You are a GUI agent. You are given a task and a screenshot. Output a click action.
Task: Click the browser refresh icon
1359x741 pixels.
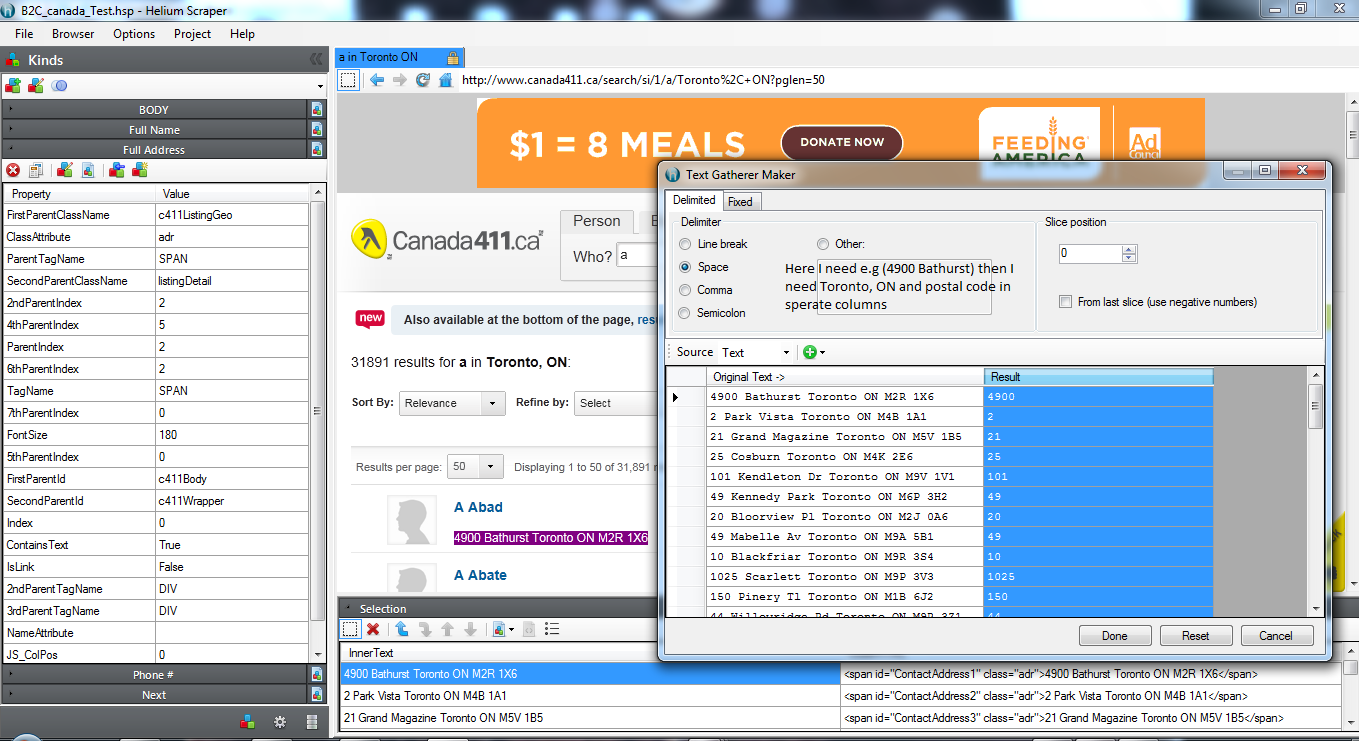pyautogui.click(x=423, y=80)
